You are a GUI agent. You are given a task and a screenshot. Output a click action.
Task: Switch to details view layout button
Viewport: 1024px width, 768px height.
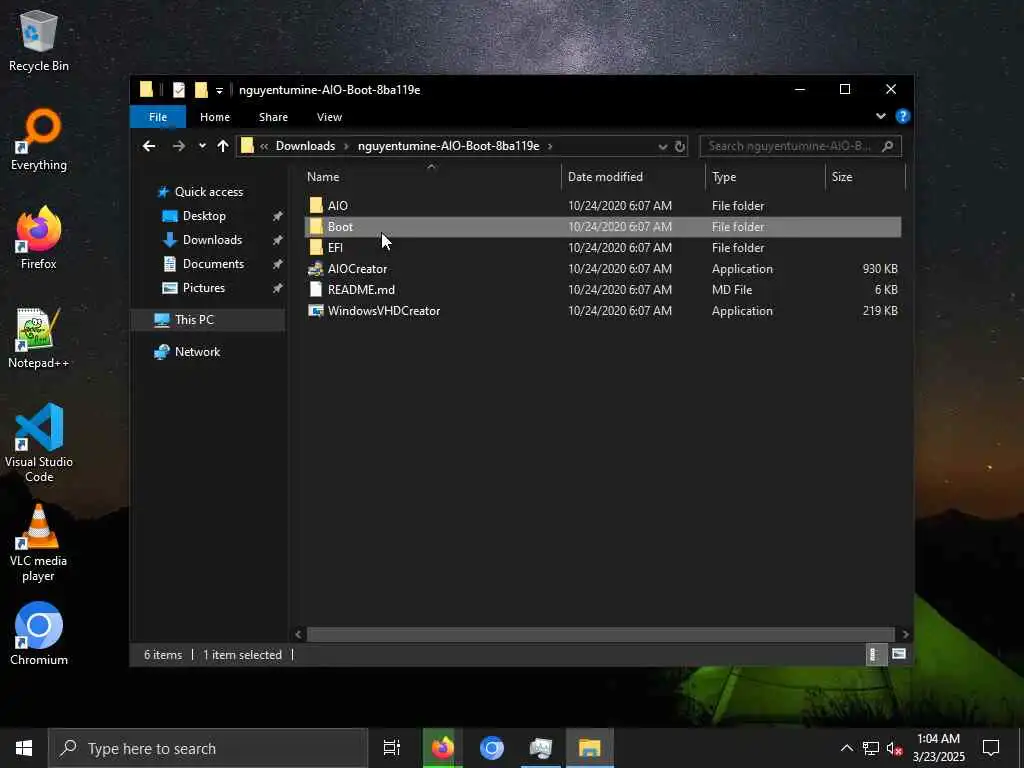874,654
